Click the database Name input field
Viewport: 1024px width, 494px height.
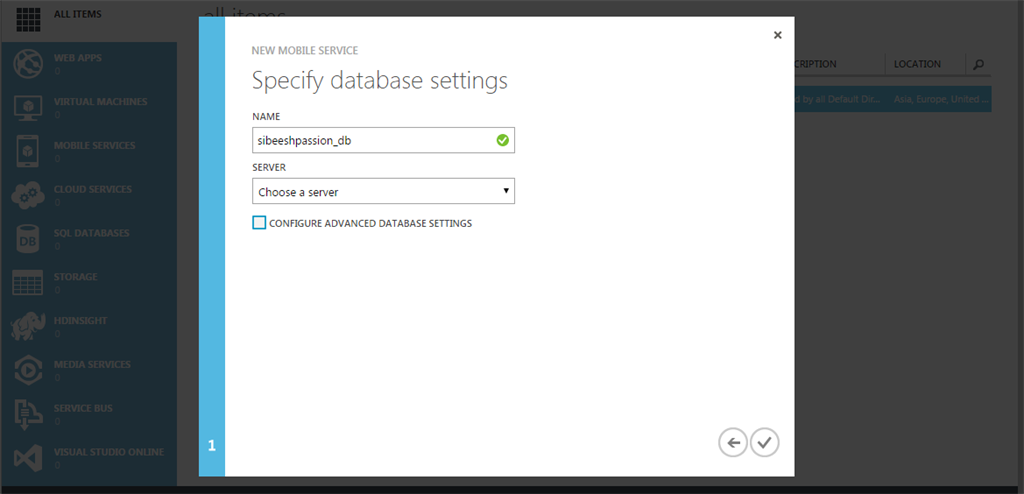point(372,141)
